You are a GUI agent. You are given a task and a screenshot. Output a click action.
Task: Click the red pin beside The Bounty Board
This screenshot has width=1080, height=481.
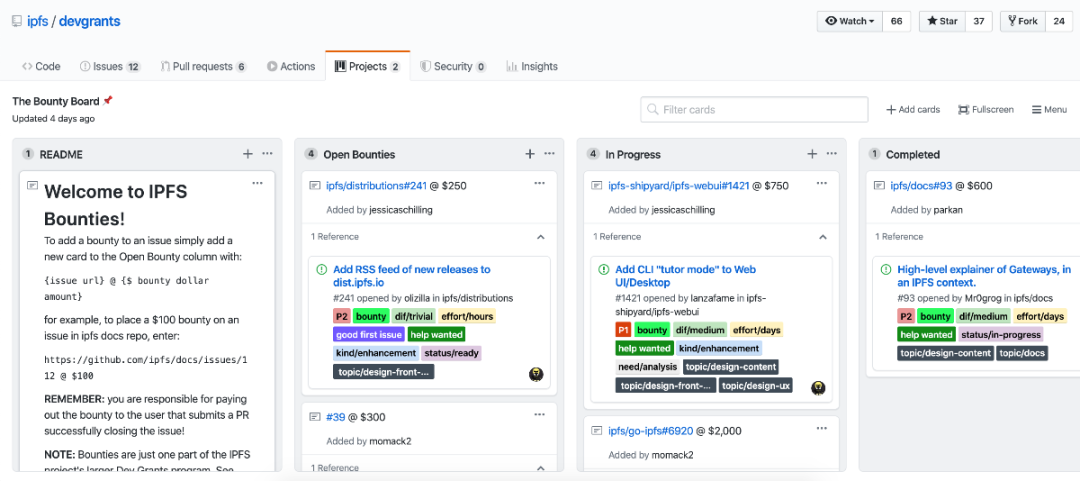107,101
